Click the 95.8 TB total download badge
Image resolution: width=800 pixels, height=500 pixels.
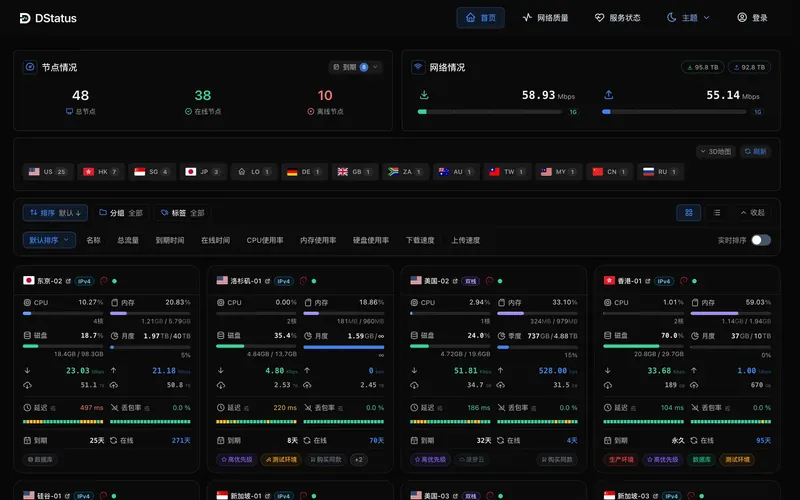[x=703, y=67]
